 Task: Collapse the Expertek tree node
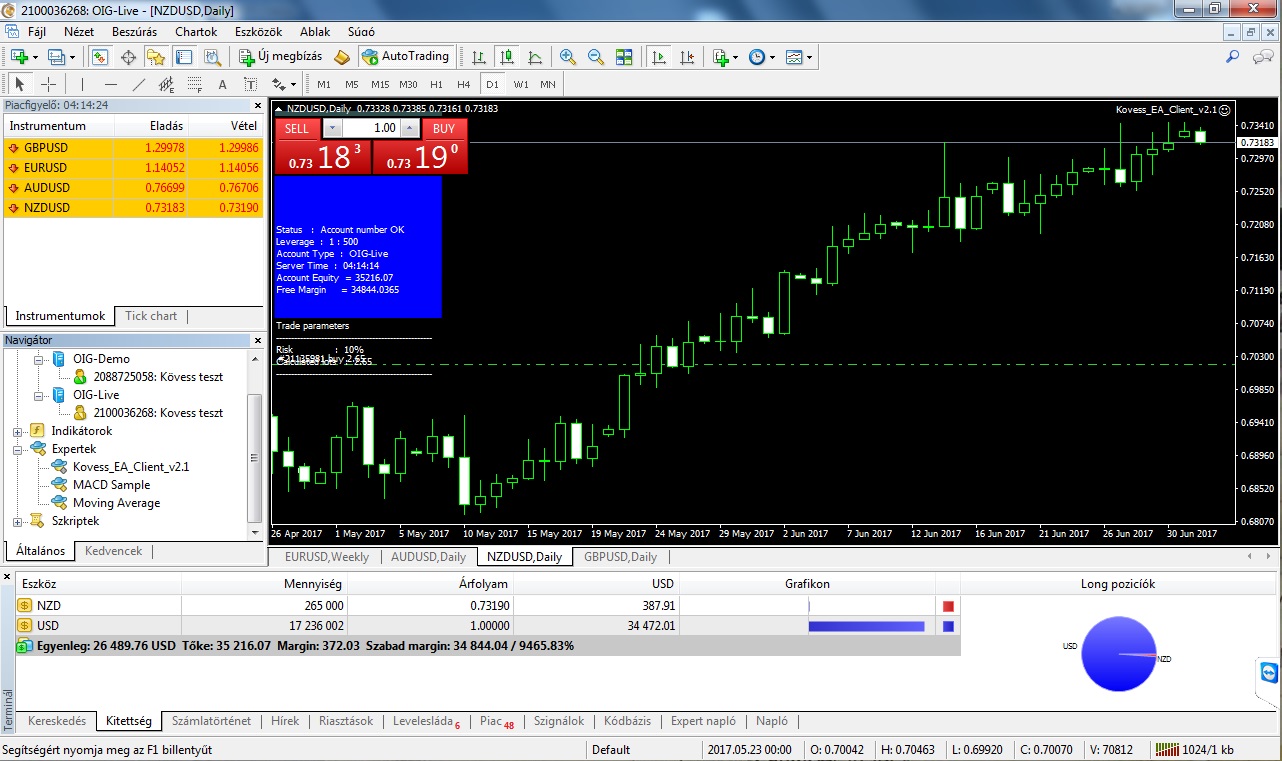17,449
